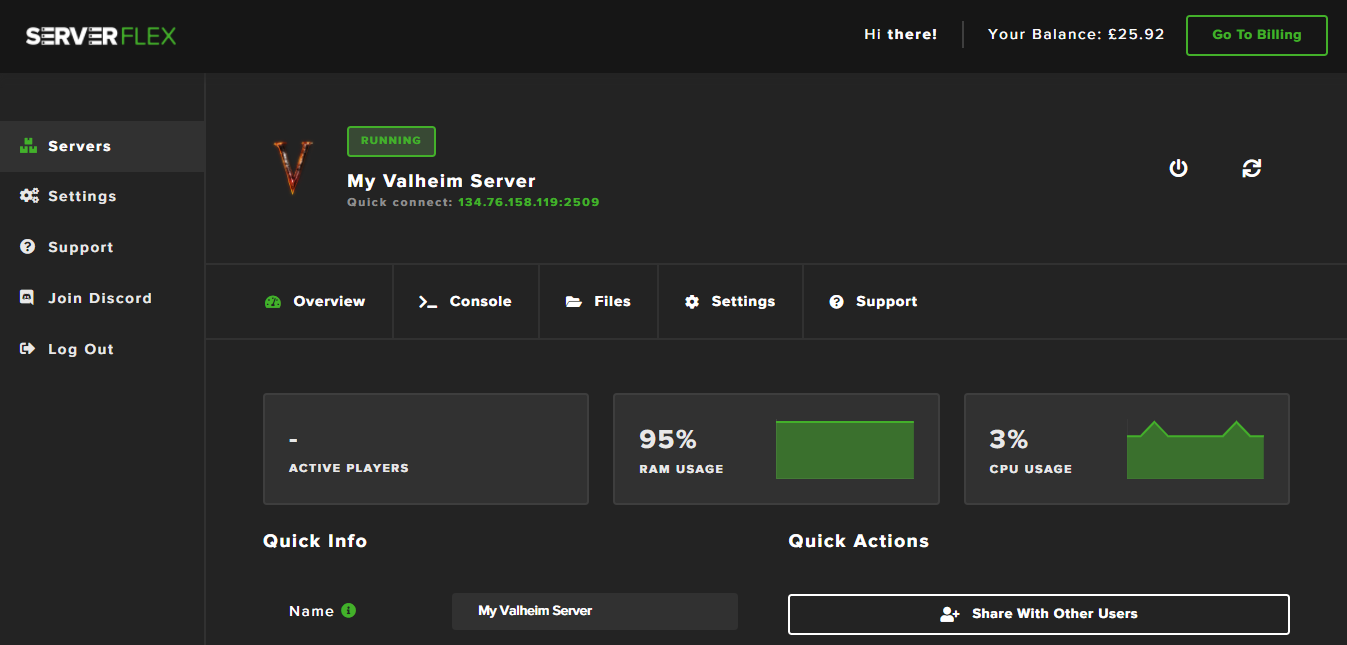Click quick connect address 134.76.158.119:2509

click(529, 202)
